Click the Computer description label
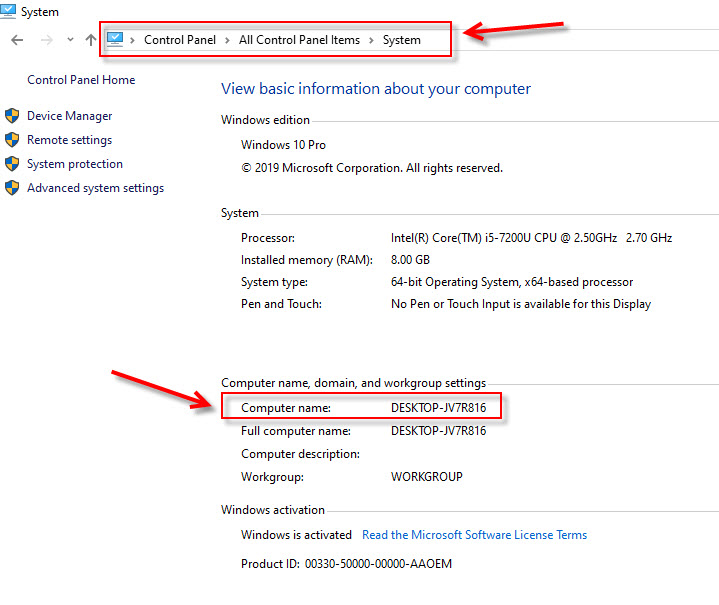 (x=300, y=454)
